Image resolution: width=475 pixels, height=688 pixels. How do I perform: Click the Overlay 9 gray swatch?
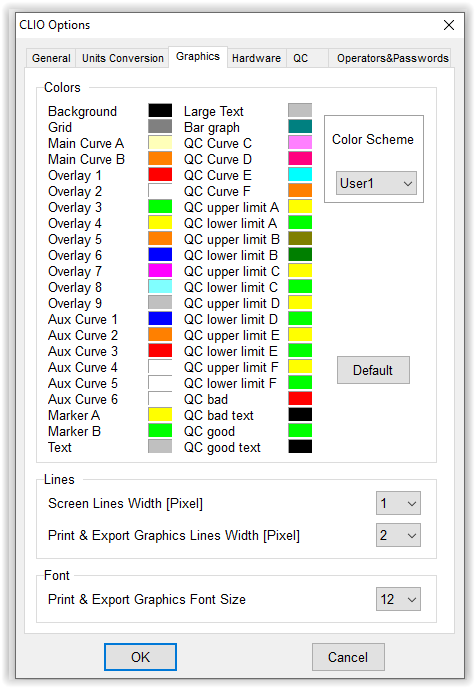coord(160,302)
